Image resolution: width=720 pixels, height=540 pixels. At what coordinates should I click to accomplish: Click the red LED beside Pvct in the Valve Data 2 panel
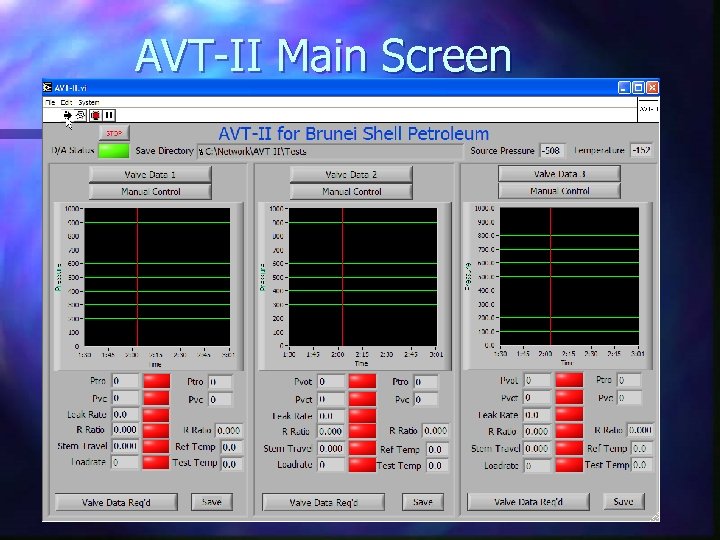(362, 399)
